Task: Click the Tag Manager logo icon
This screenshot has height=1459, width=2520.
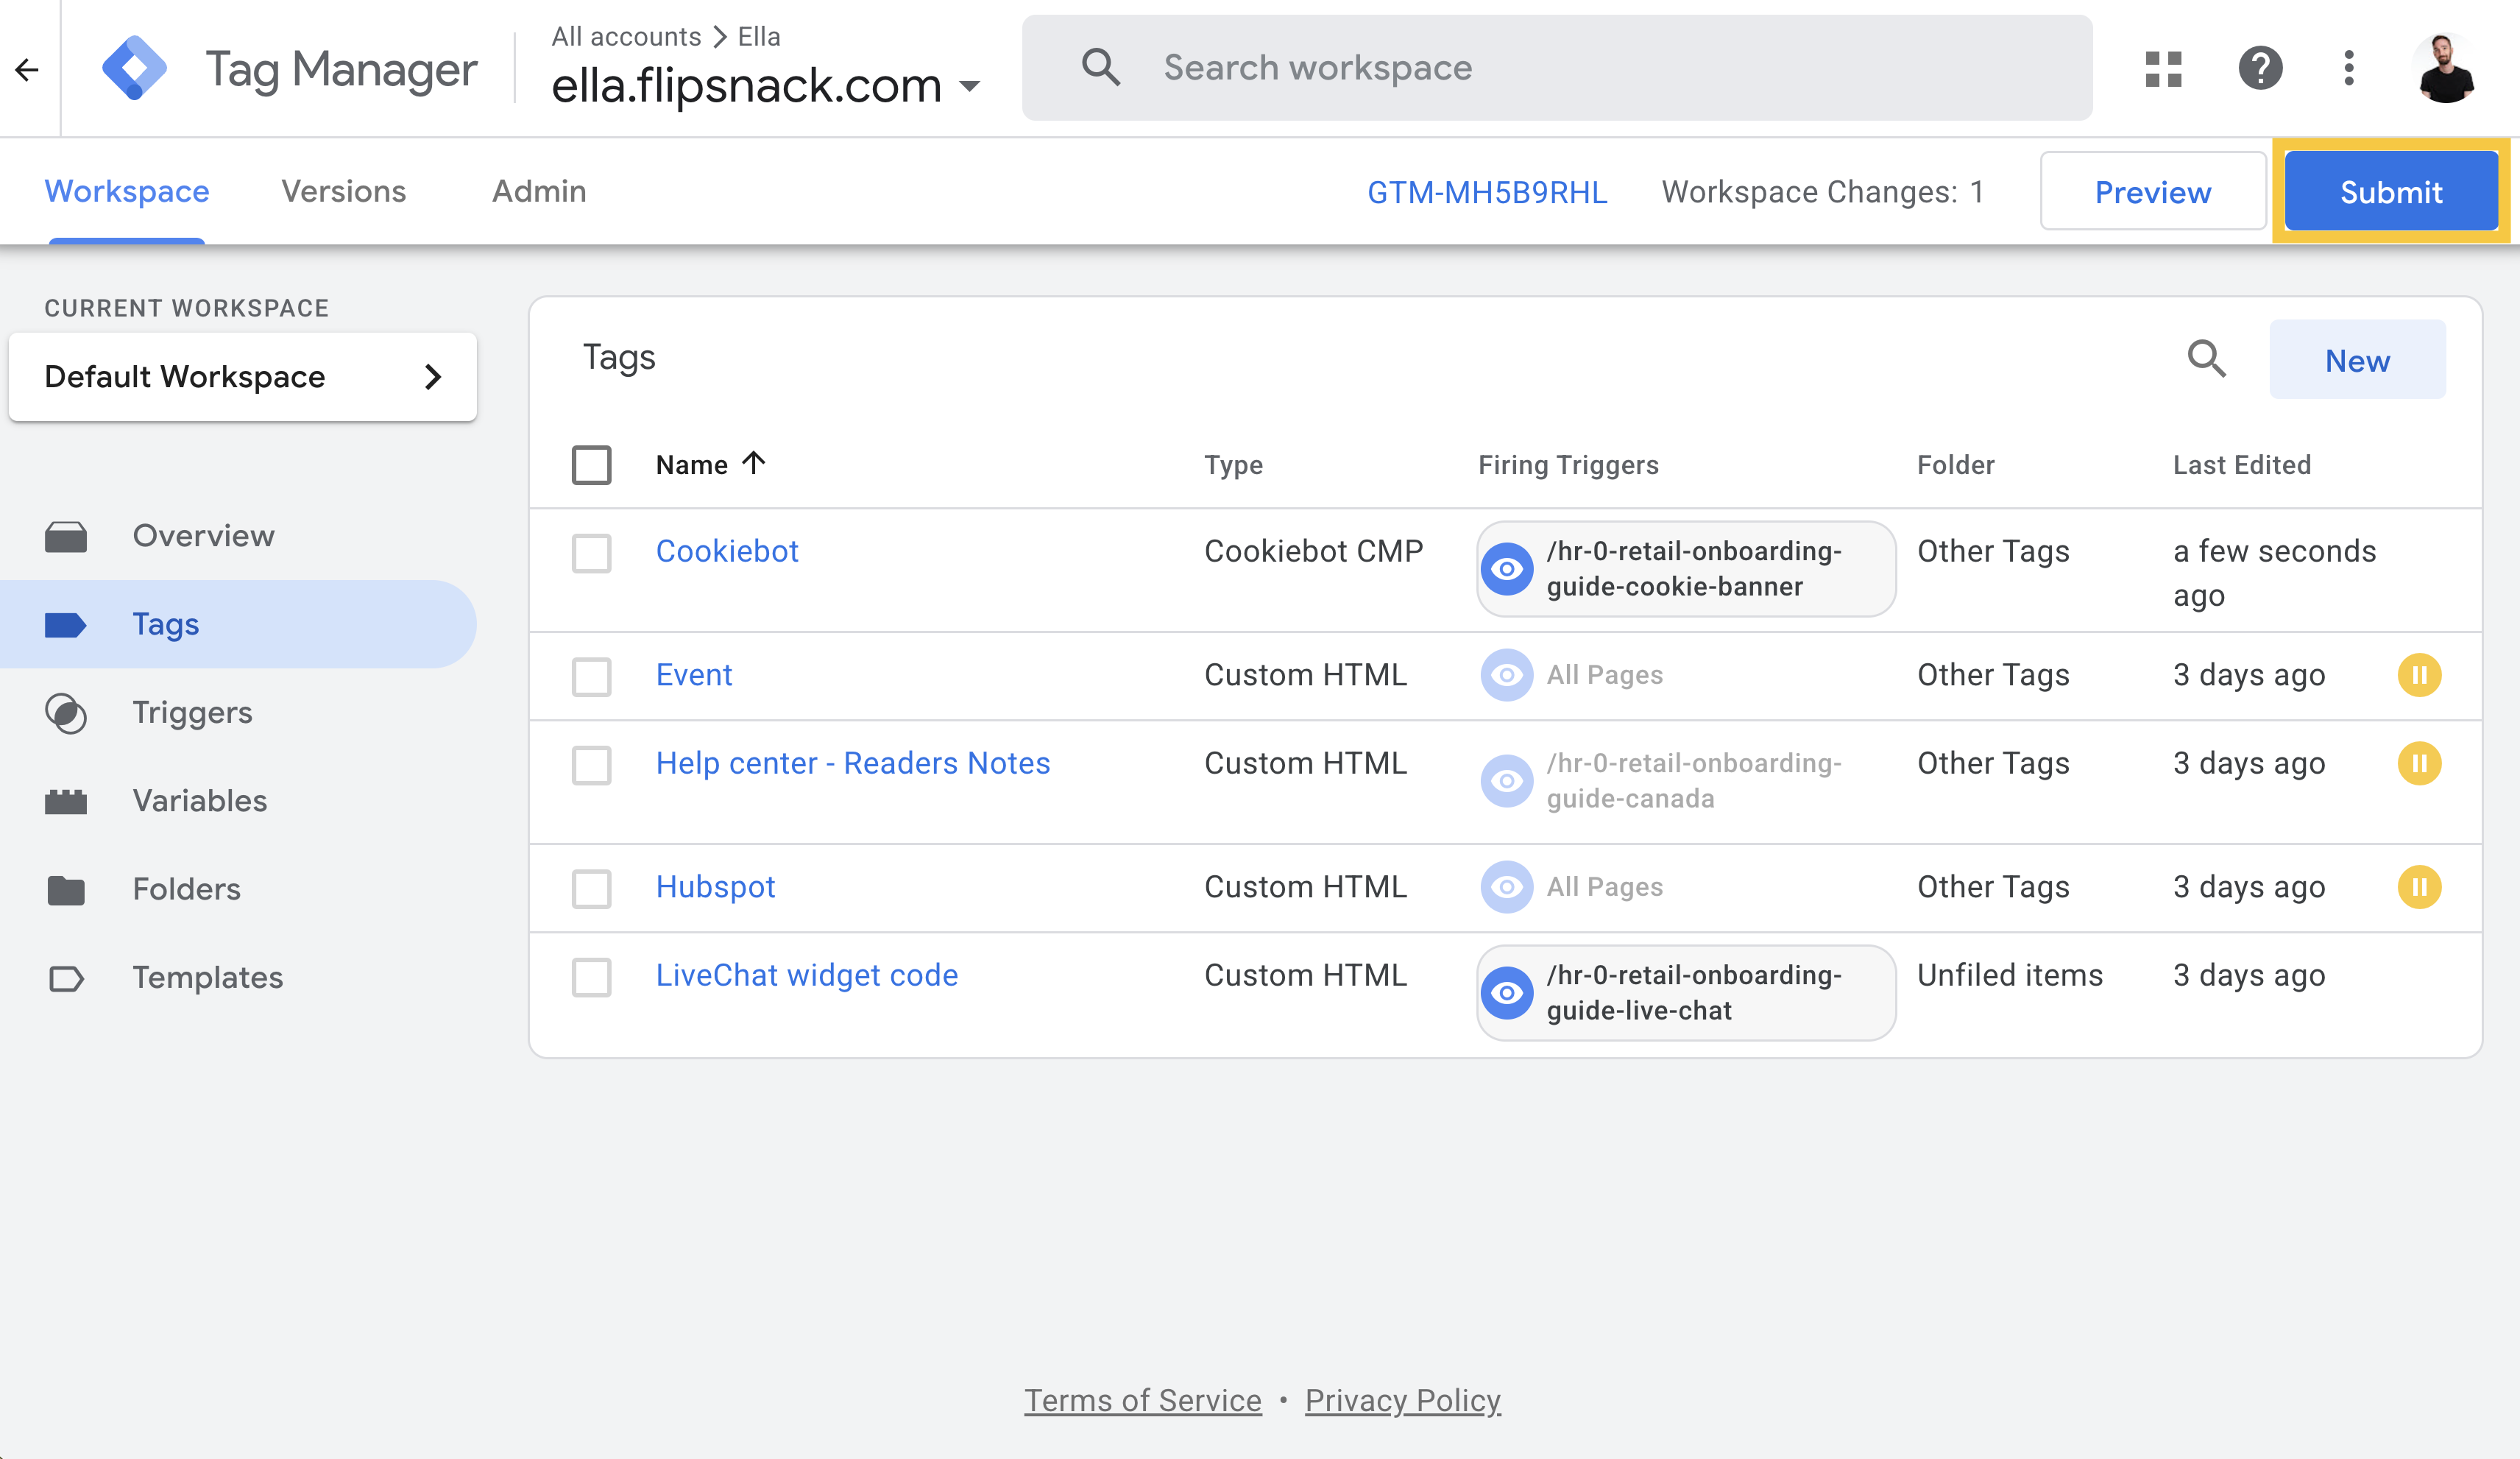Action: point(135,68)
